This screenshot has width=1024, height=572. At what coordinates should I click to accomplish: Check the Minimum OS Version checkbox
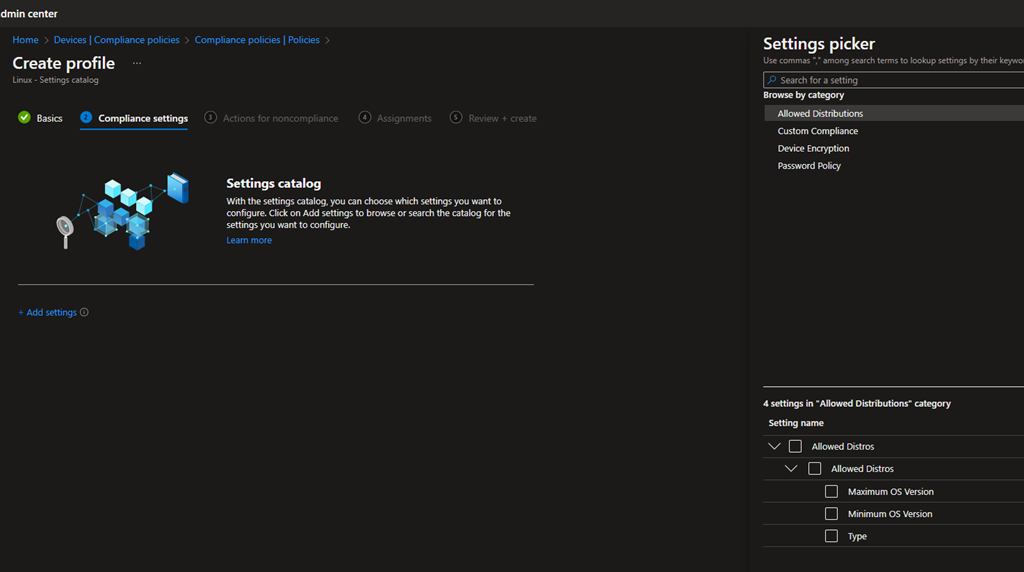pyautogui.click(x=831, y=514)
